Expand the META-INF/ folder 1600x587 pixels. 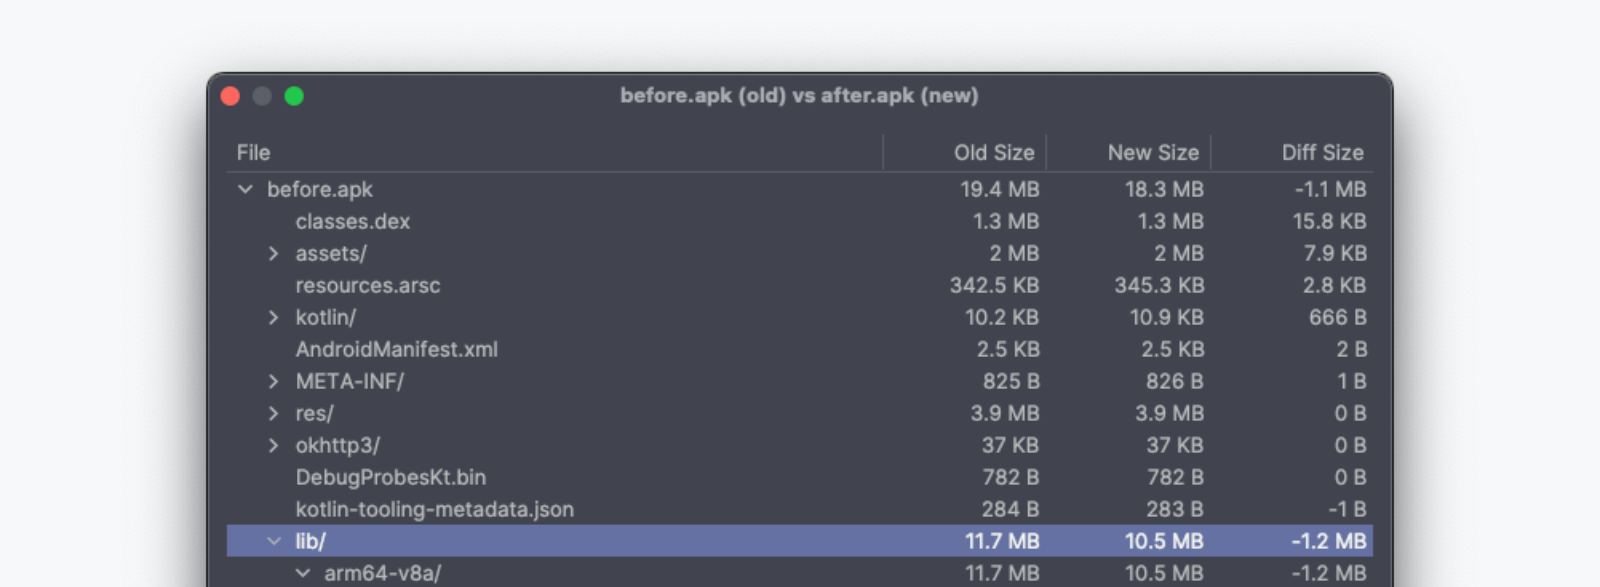pyautogui.click(x=274, y=381)
